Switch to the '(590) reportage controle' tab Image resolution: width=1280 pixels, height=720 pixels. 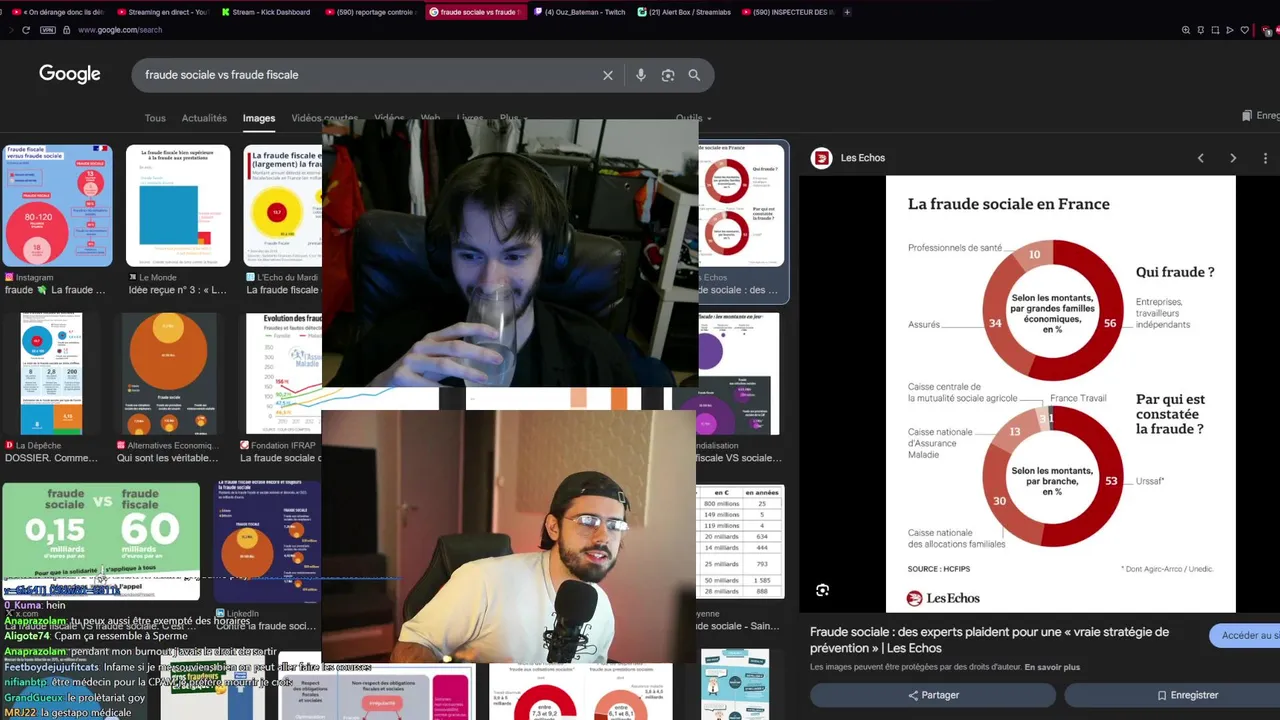point(370,12)
